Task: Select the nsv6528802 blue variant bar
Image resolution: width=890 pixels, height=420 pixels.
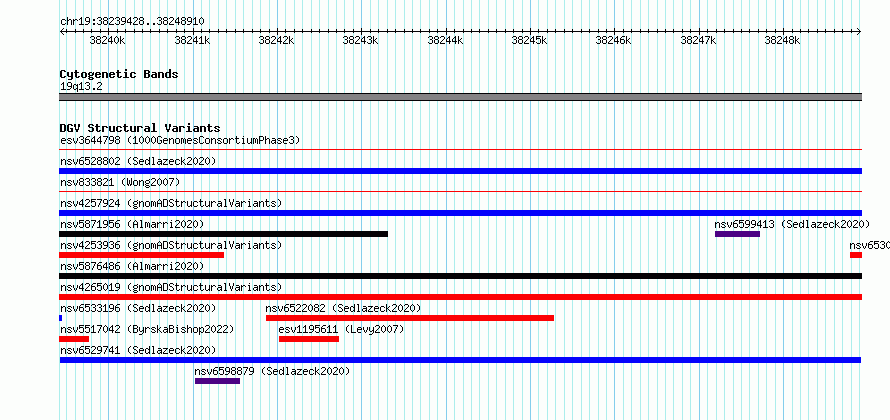Action: 460,171
